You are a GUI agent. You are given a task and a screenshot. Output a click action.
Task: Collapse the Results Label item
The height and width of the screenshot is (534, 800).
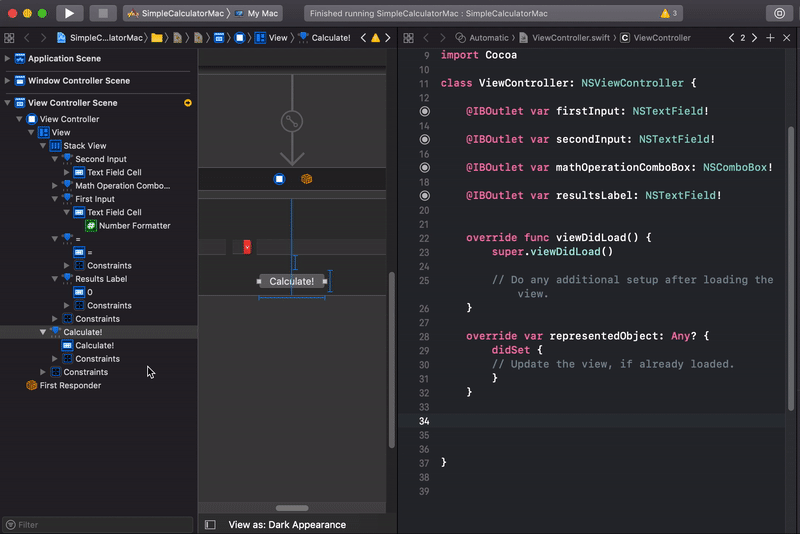(55, 279)
